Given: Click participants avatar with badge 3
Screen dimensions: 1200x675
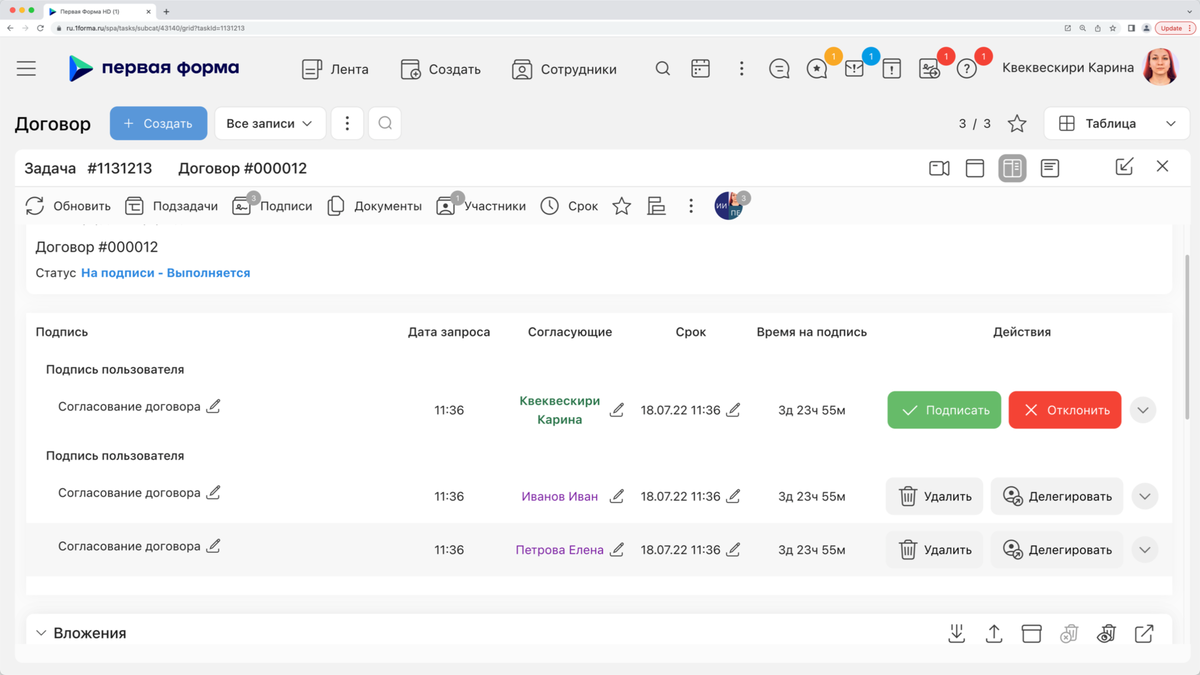Looking at the screenshot, I should coord(730,206).
